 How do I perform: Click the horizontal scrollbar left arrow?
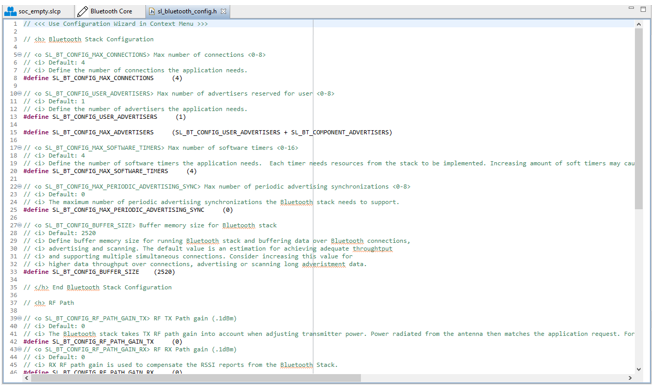[x=27, y=378]
